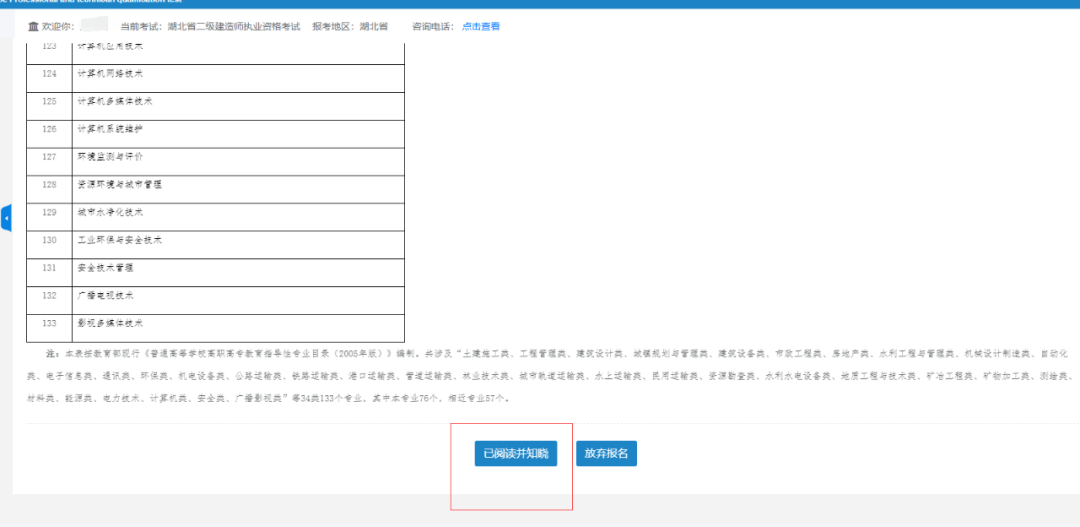The image size is (1080, 527).
Task: Click the 计算机系统维护 table cell
Action: (x=238, y=134)
